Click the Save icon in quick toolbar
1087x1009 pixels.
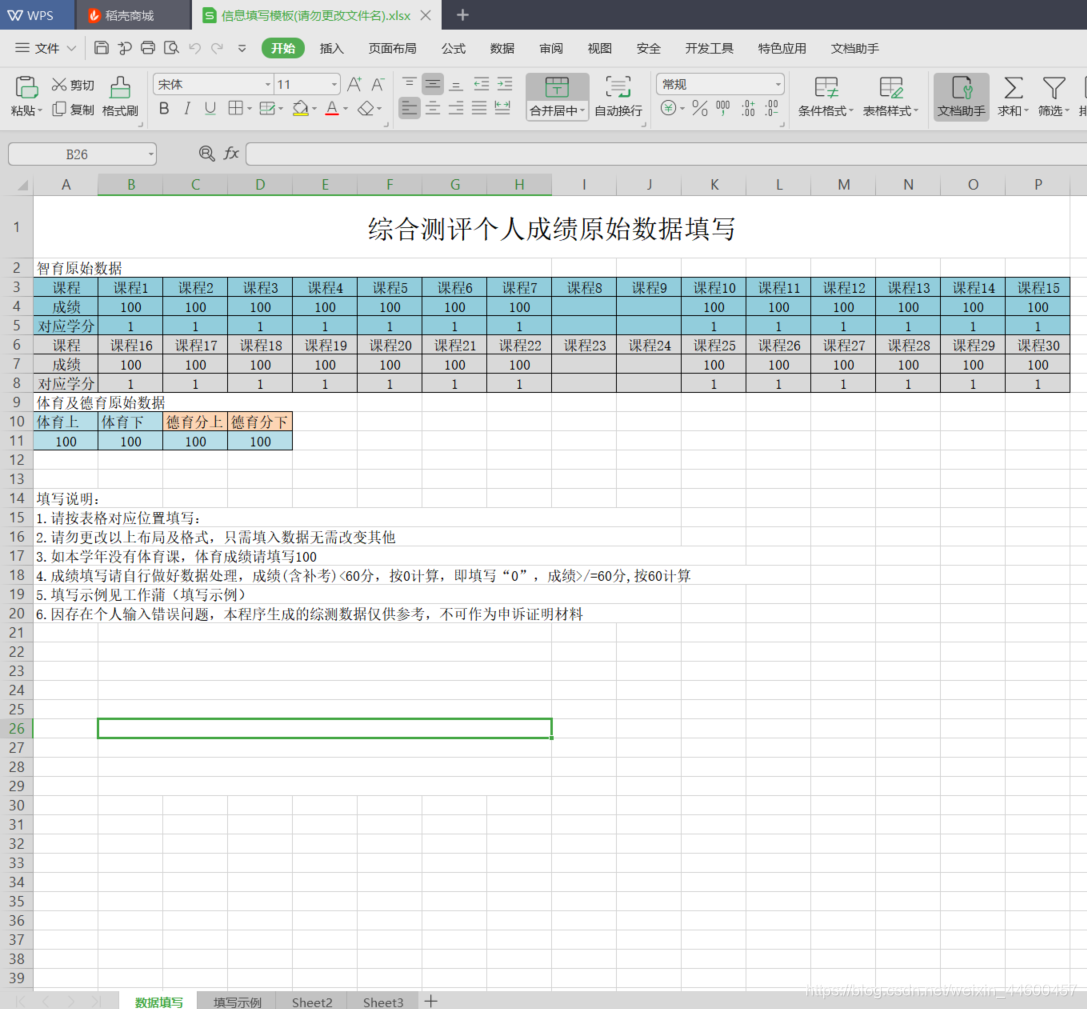pos(101,48)
